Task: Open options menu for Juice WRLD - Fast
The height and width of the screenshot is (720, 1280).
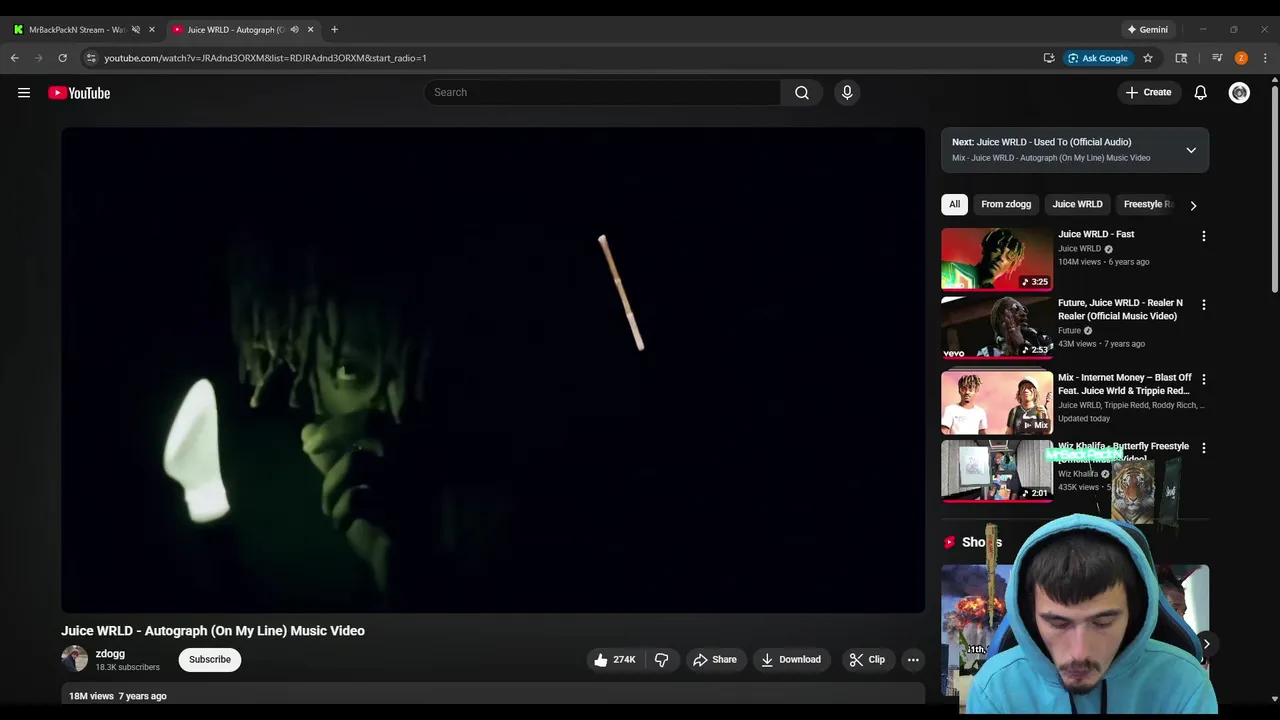Action: [x=1204, y=236]
